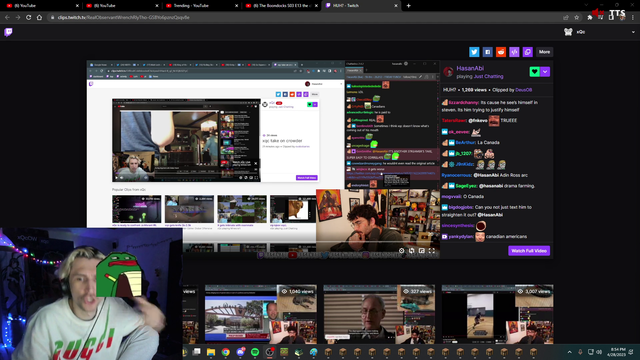Click muted tab speaker icon in toolbar
640x360 pixels.
[x=598, y=13]
